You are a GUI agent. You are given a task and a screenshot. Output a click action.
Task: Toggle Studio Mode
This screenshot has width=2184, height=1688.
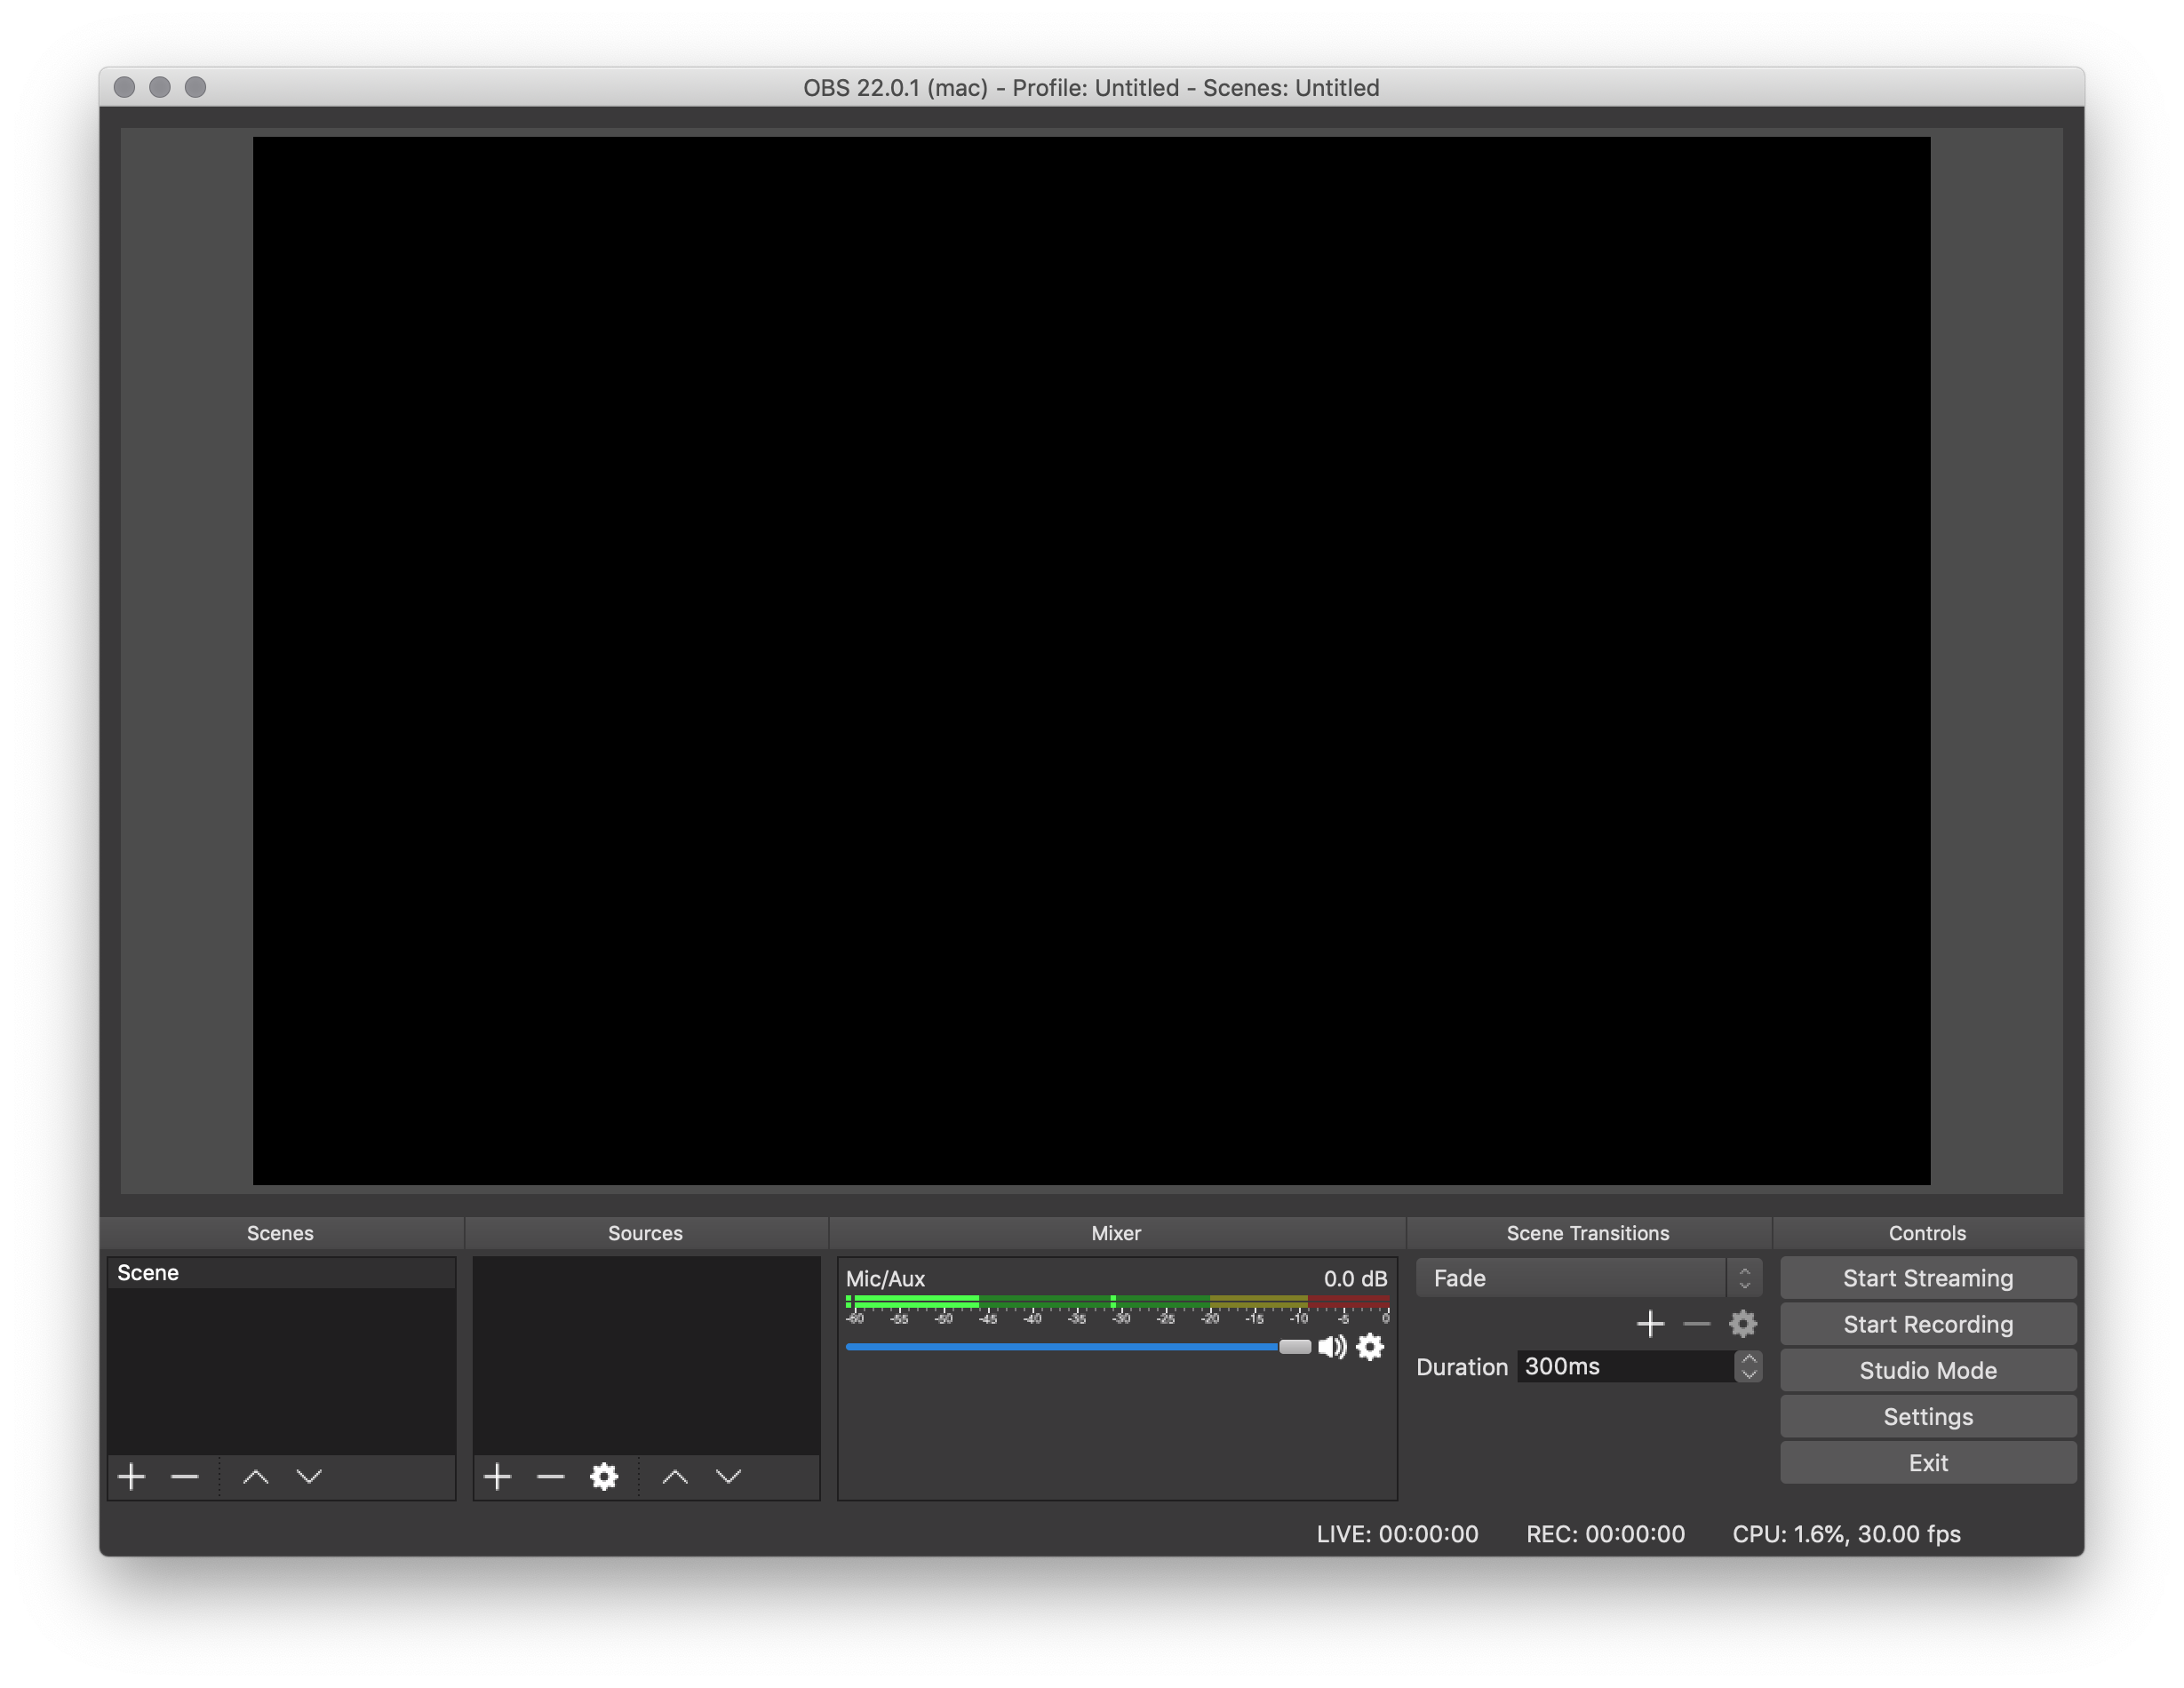(x=1927, y=1370)
